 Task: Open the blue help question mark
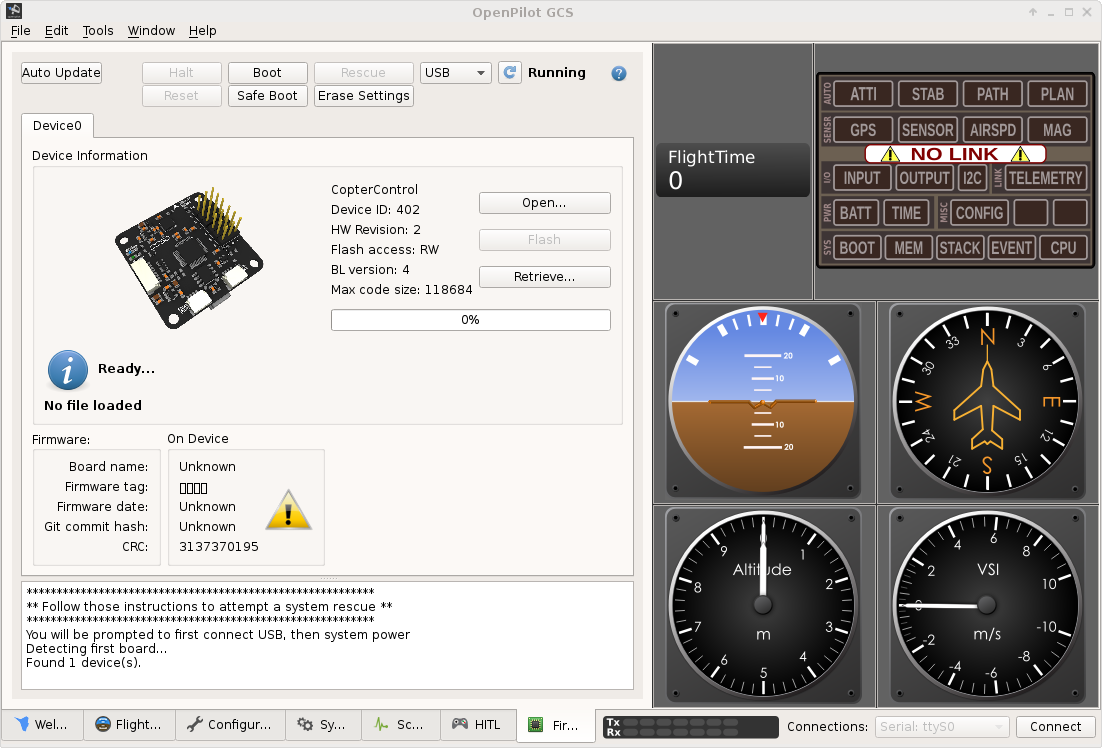618,73
